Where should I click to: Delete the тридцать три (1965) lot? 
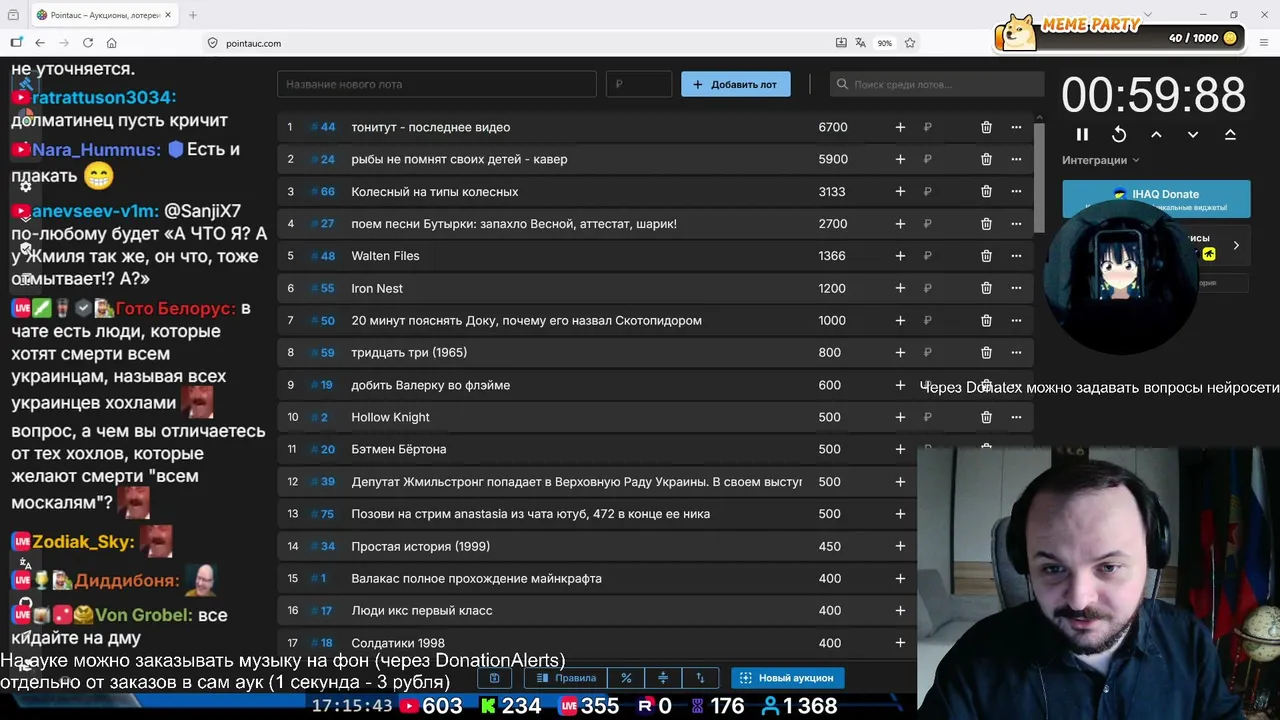coord(986,352)
